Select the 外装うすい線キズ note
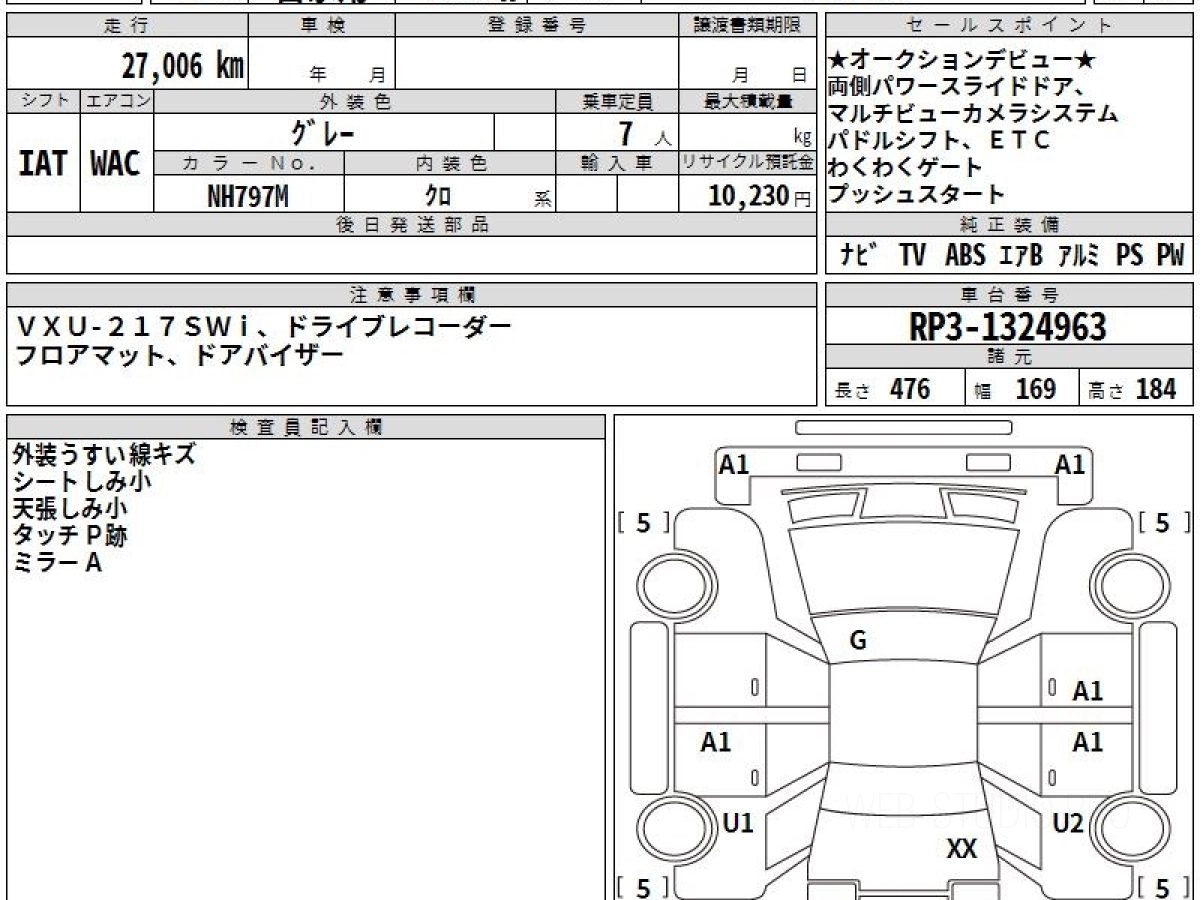This screenshot has width=1200, height=900. point(104,454)
